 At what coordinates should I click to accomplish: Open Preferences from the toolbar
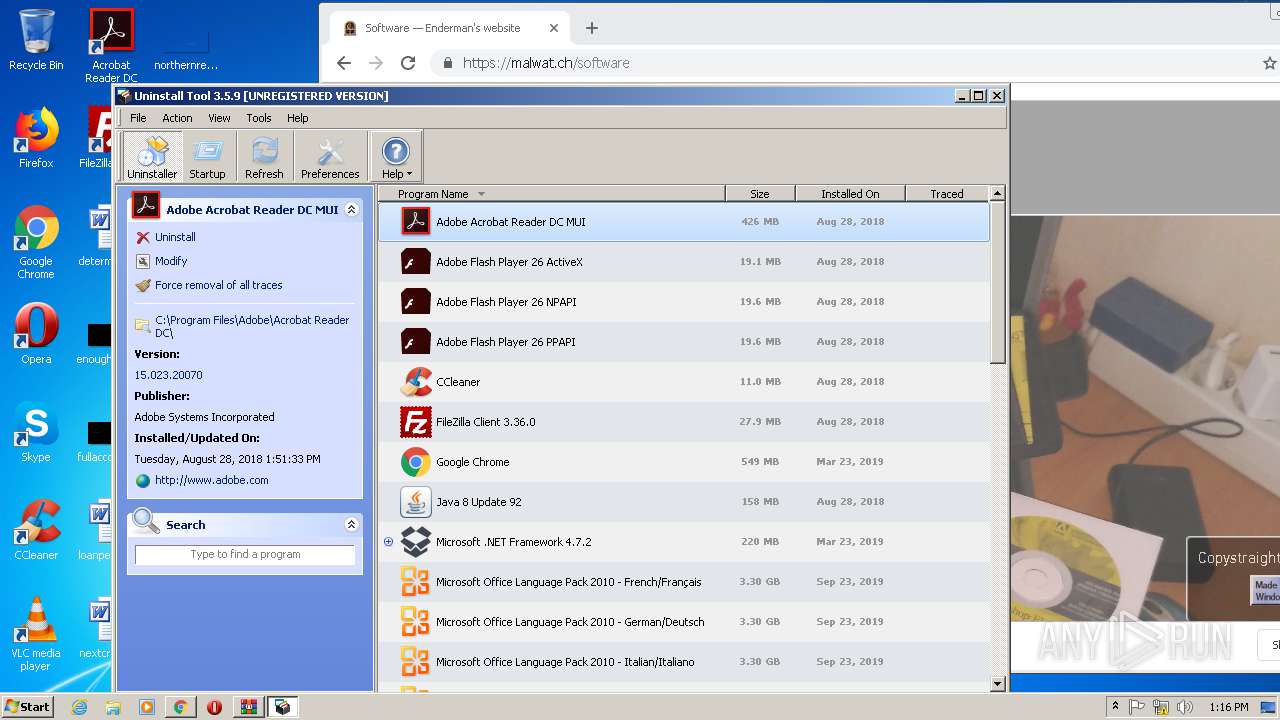coord(330,157)
